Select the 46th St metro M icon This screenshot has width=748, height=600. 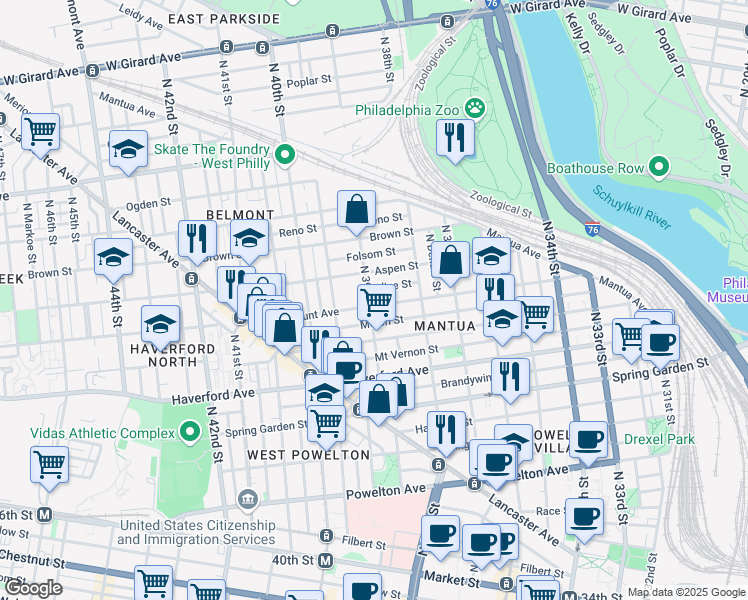(45, 515)
